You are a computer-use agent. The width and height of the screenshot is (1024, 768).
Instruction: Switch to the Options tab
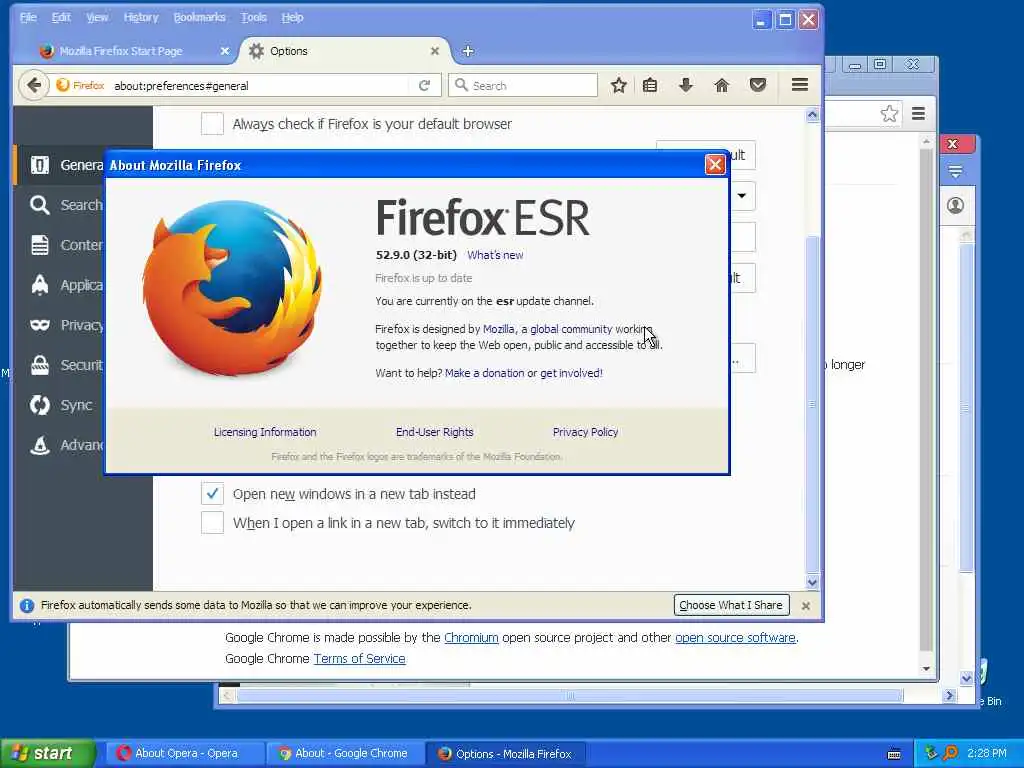[345, 51]
